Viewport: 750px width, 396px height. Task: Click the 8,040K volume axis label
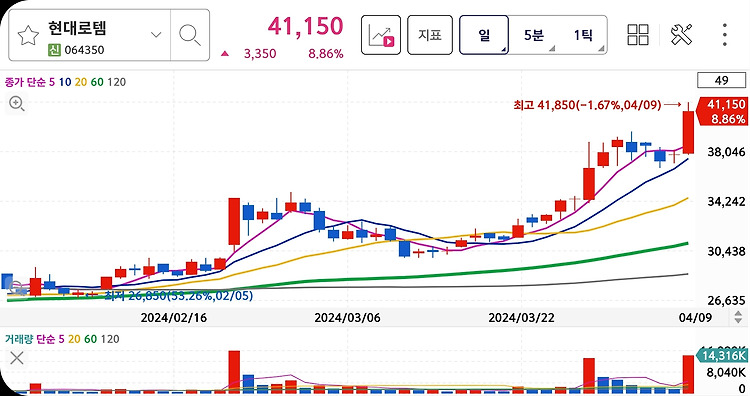[726, 373]
